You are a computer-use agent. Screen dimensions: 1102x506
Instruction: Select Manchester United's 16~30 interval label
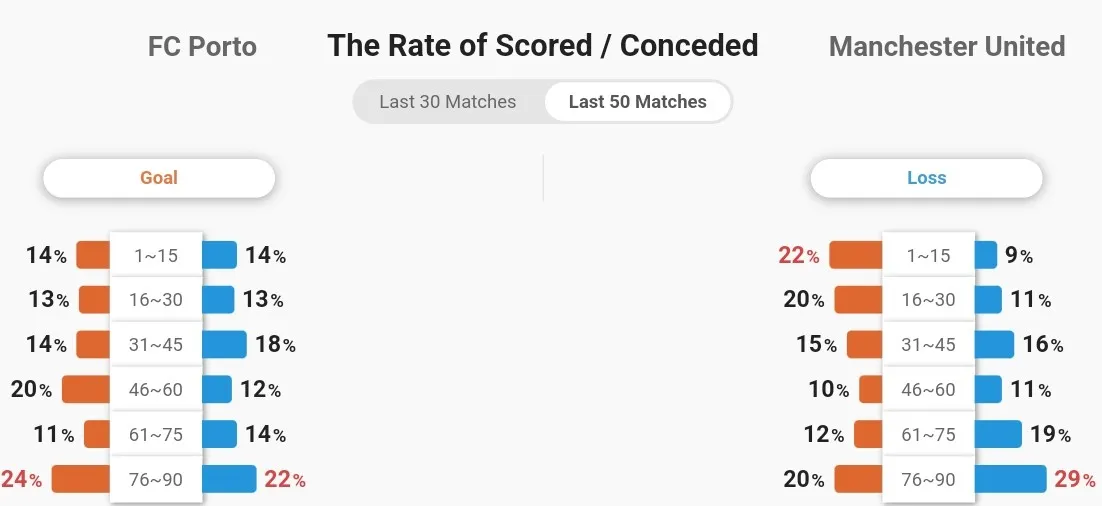coord(928,300)
